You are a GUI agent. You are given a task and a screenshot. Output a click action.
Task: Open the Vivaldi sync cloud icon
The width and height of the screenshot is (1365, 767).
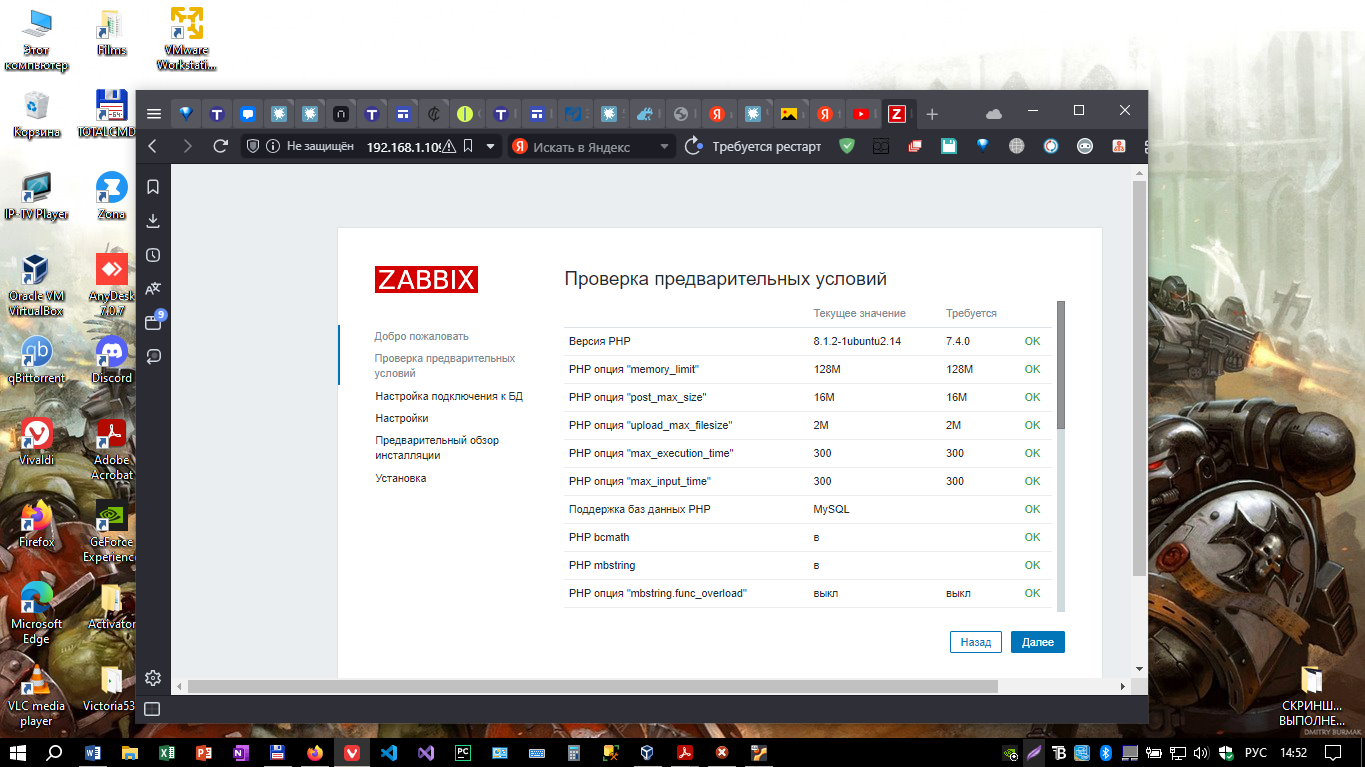993,113
